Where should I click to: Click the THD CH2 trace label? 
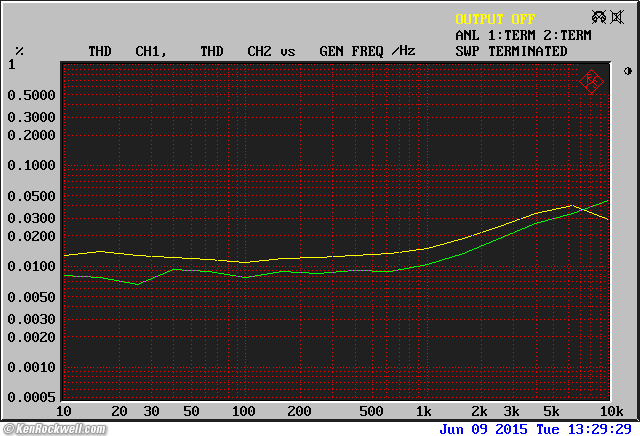(x=236, y=51)
